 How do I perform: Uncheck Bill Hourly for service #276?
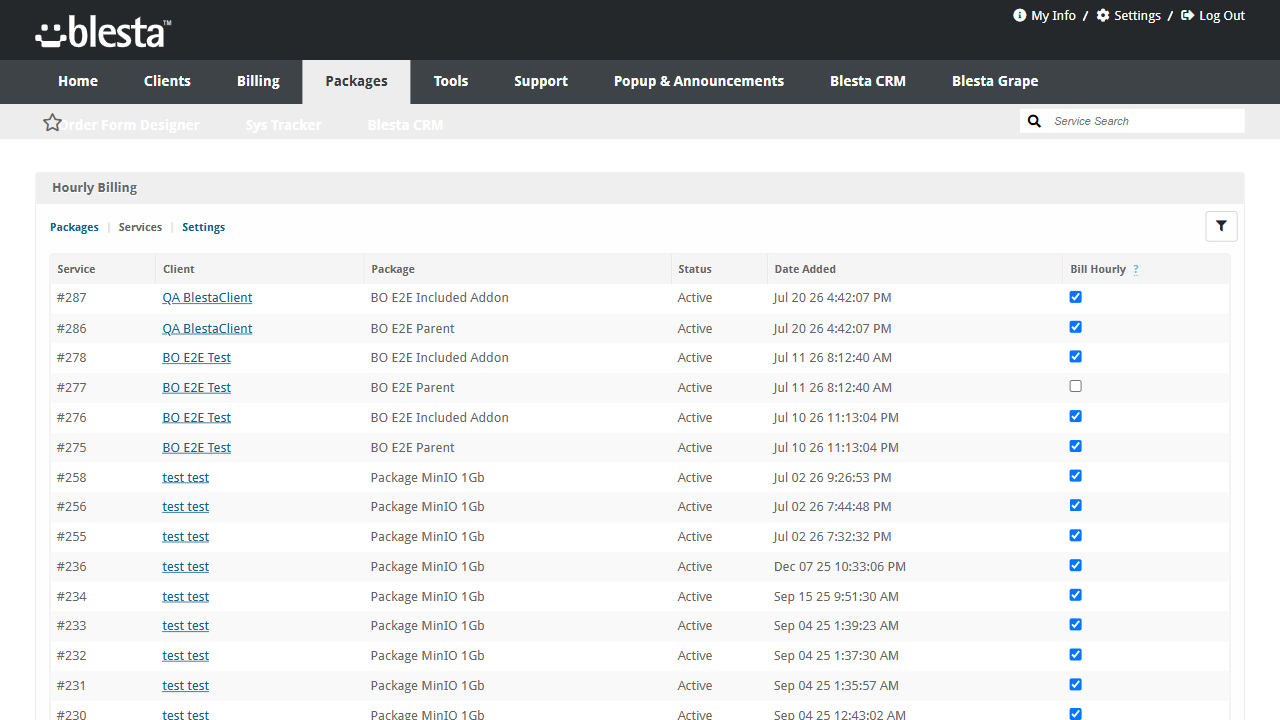pyautogui.click(x=1076, y=416)
